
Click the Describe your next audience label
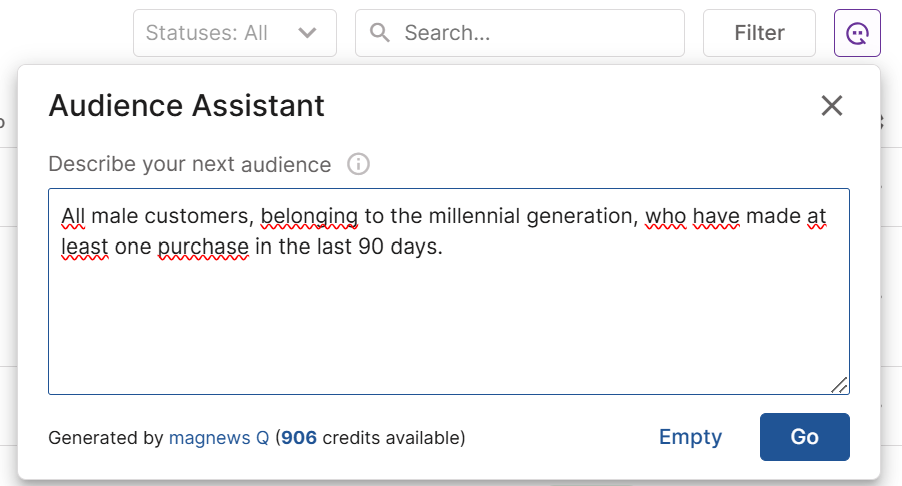pos(190,164)
